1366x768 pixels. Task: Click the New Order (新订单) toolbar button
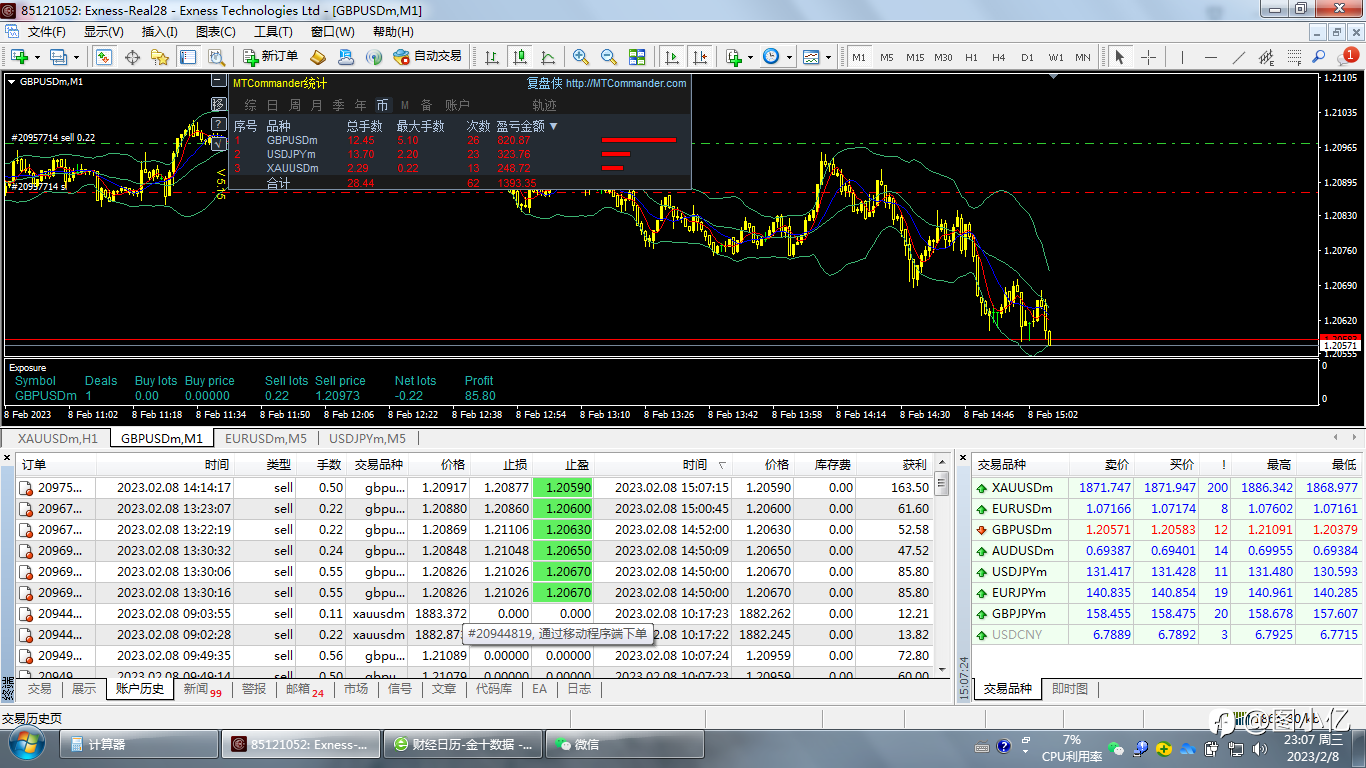269,57
